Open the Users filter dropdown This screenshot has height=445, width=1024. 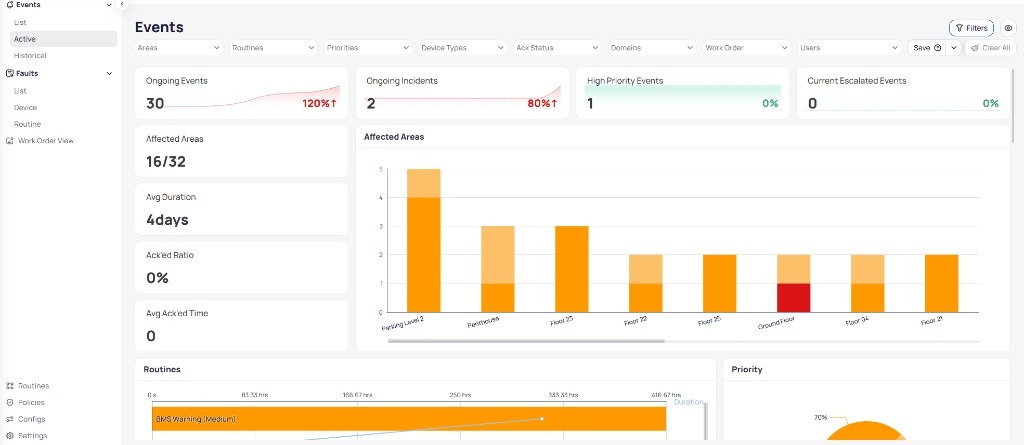tap(850, 48)
